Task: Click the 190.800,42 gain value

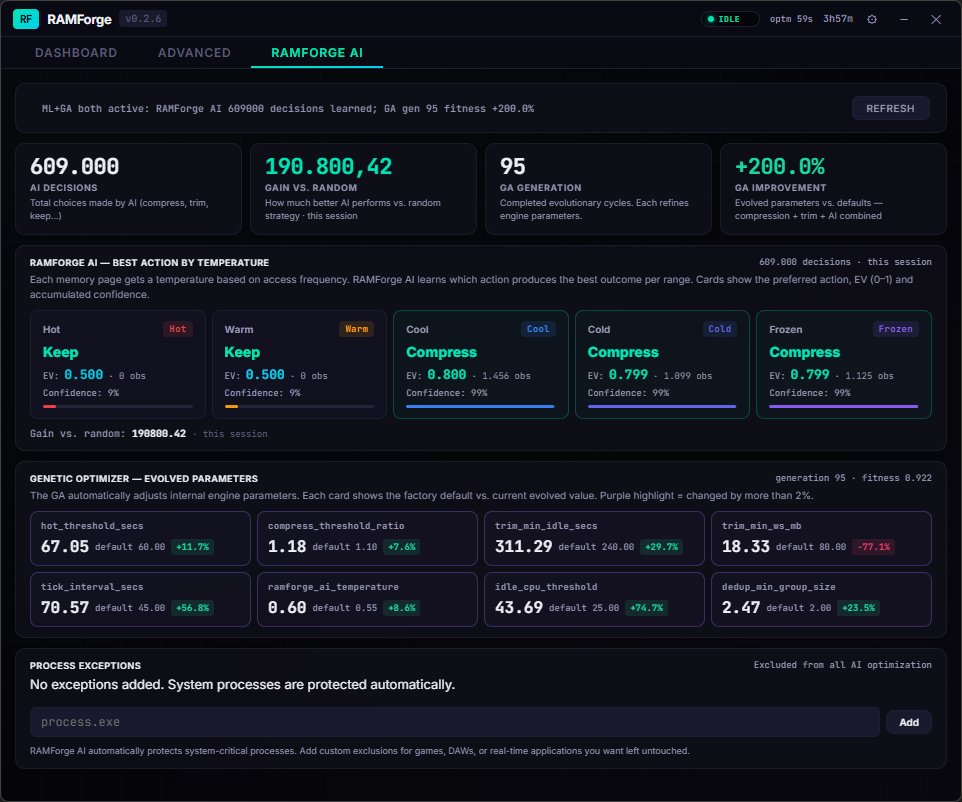Action: tap(328, 166)
